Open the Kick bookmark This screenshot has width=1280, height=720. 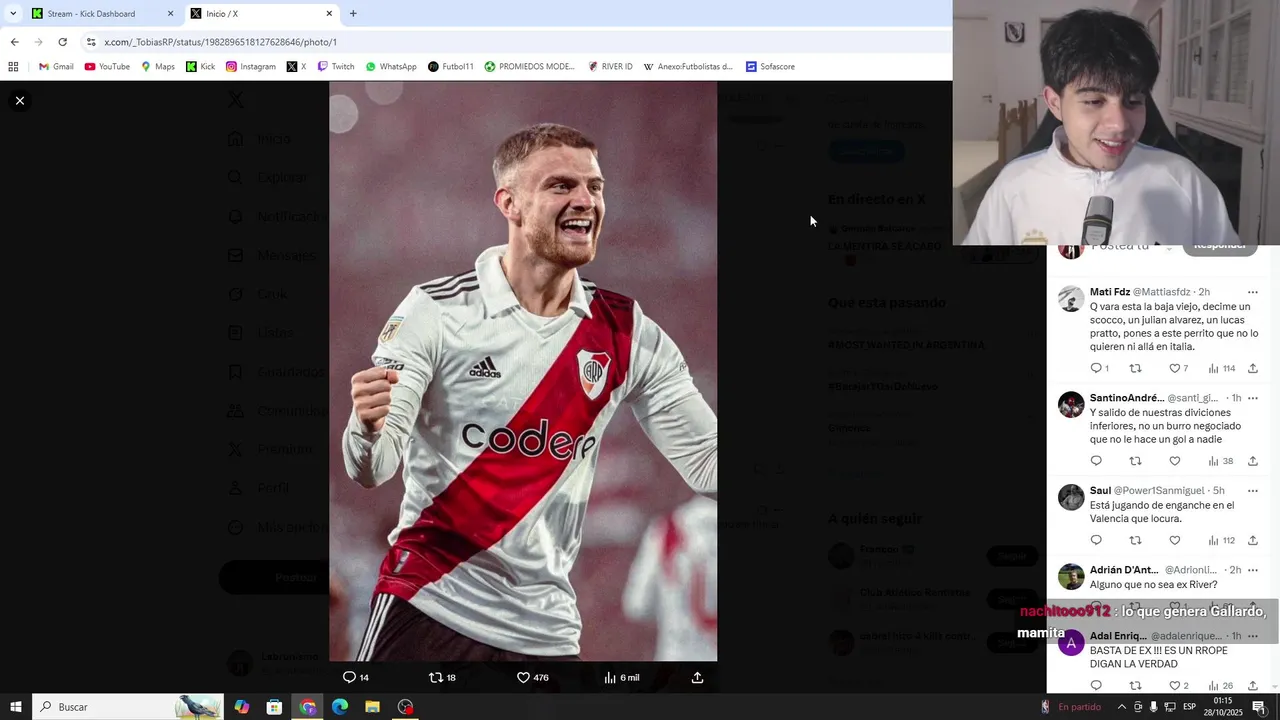(200, 67)
